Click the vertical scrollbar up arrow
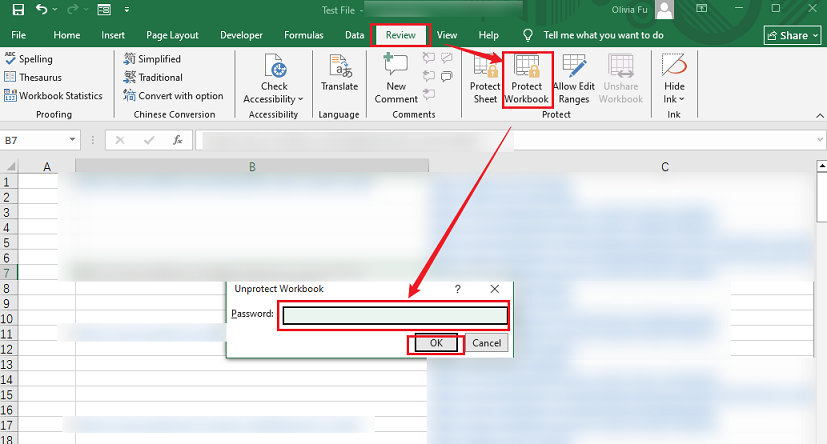 click(822, 166)
